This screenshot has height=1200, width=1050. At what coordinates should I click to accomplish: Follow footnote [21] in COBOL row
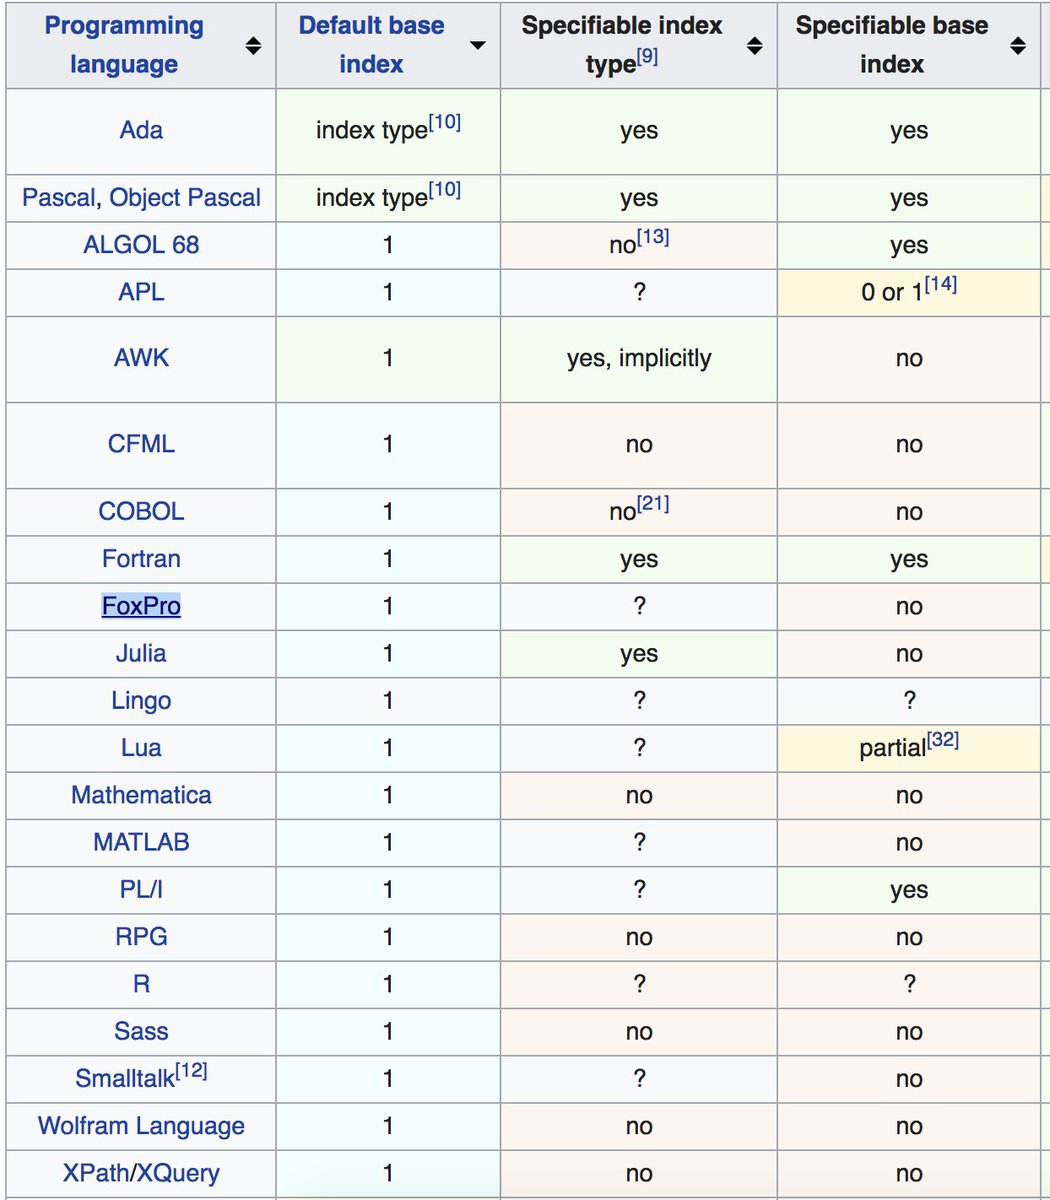click(x=653, y=503)
